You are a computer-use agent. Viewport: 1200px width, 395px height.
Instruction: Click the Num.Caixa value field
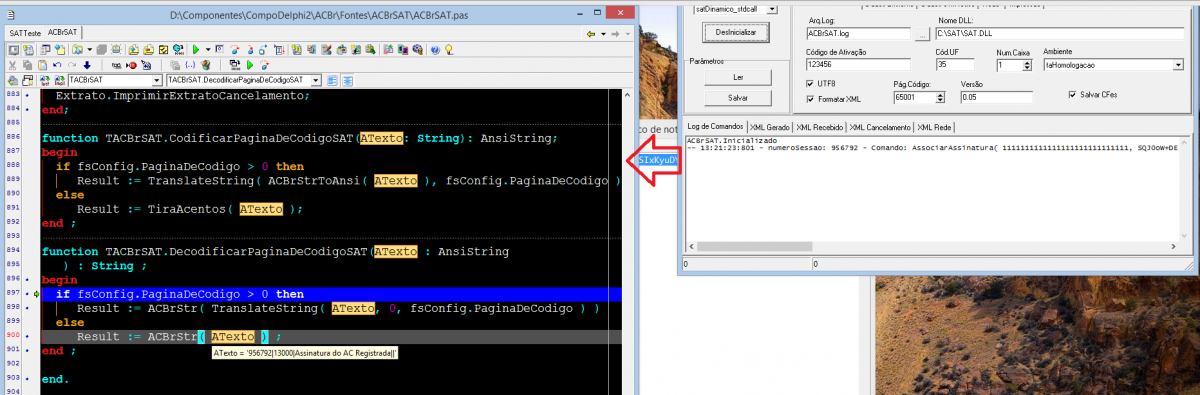1009,65
